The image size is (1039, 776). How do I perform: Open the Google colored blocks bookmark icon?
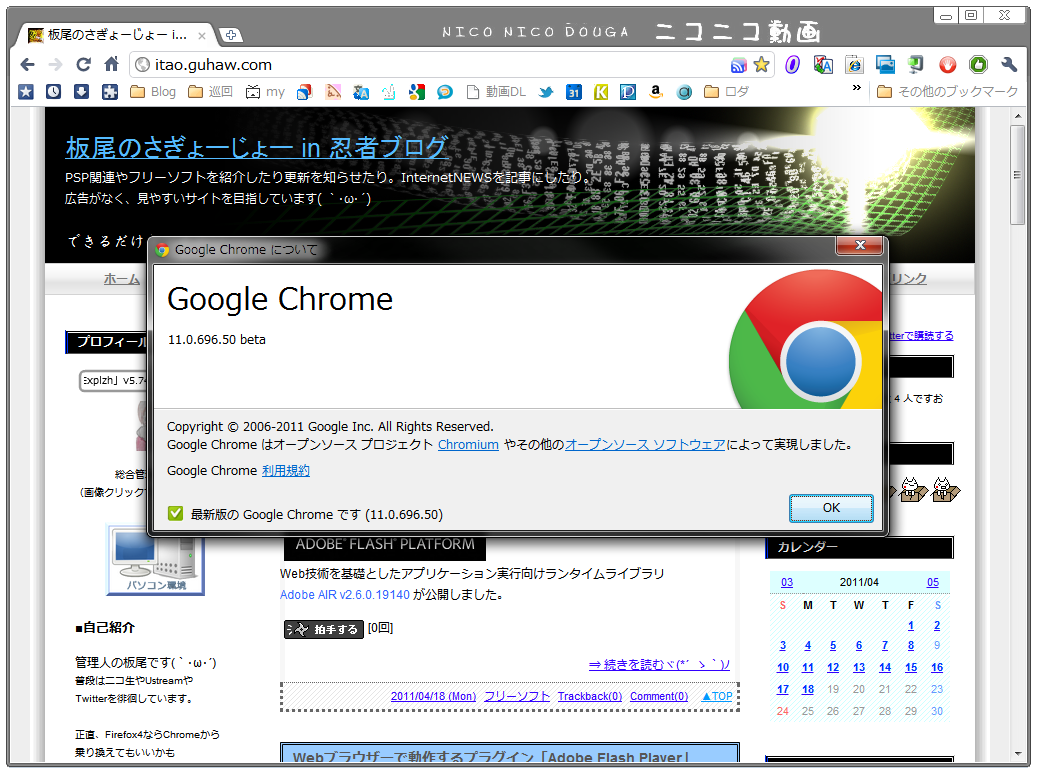pos(417,92)
